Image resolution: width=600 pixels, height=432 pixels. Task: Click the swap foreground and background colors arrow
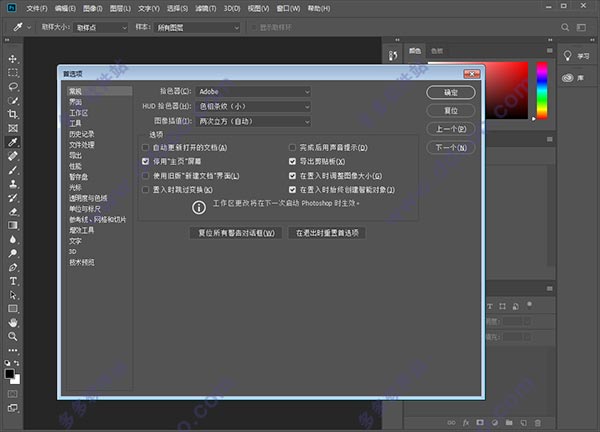17,363
